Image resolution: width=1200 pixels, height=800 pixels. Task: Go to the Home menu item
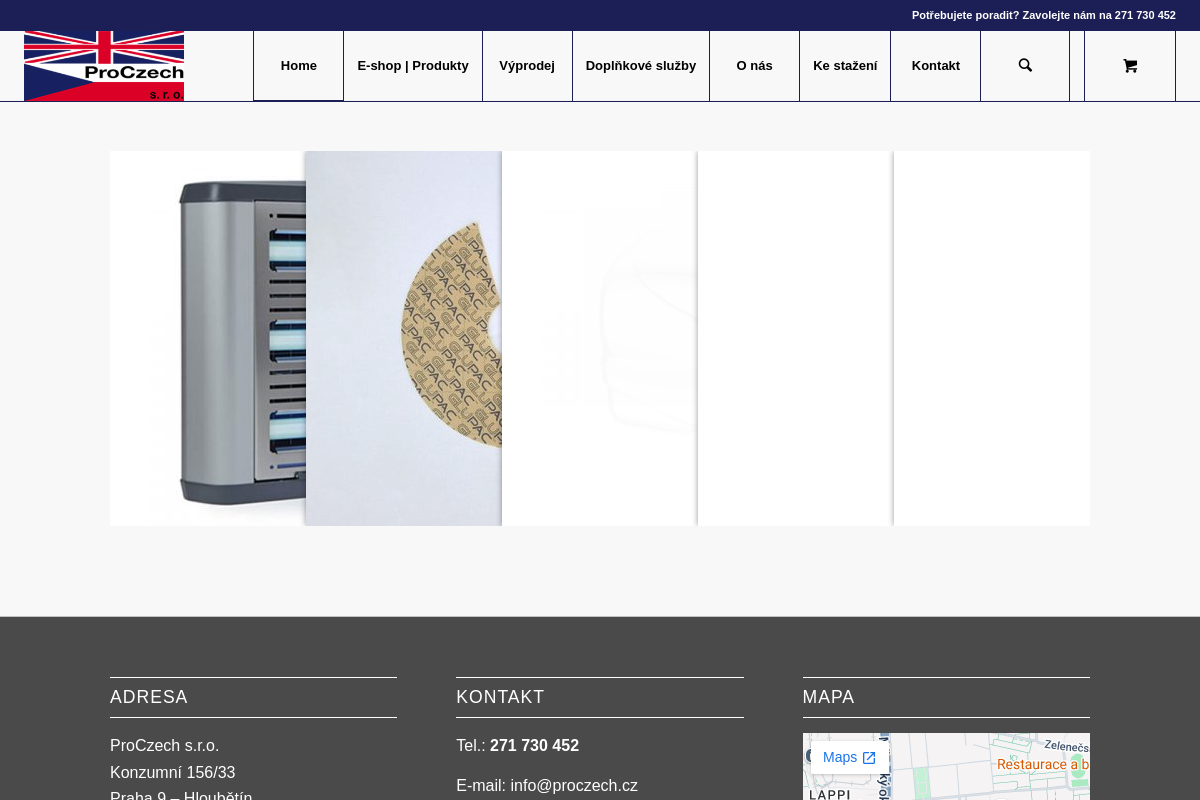tap(298, 66)
